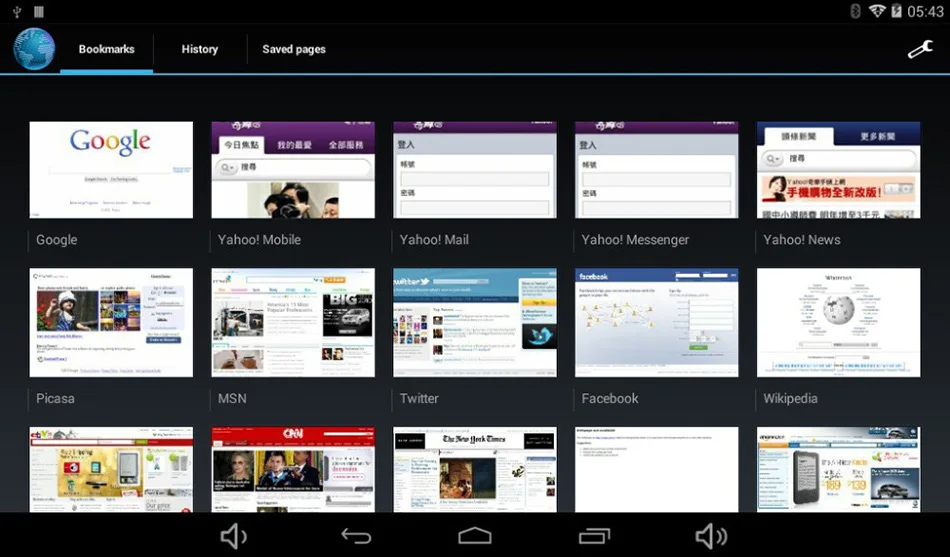Tap the 05:43 clock in status bar
Viewport: 950px width, 557px height.
click(x=925, y=12)
